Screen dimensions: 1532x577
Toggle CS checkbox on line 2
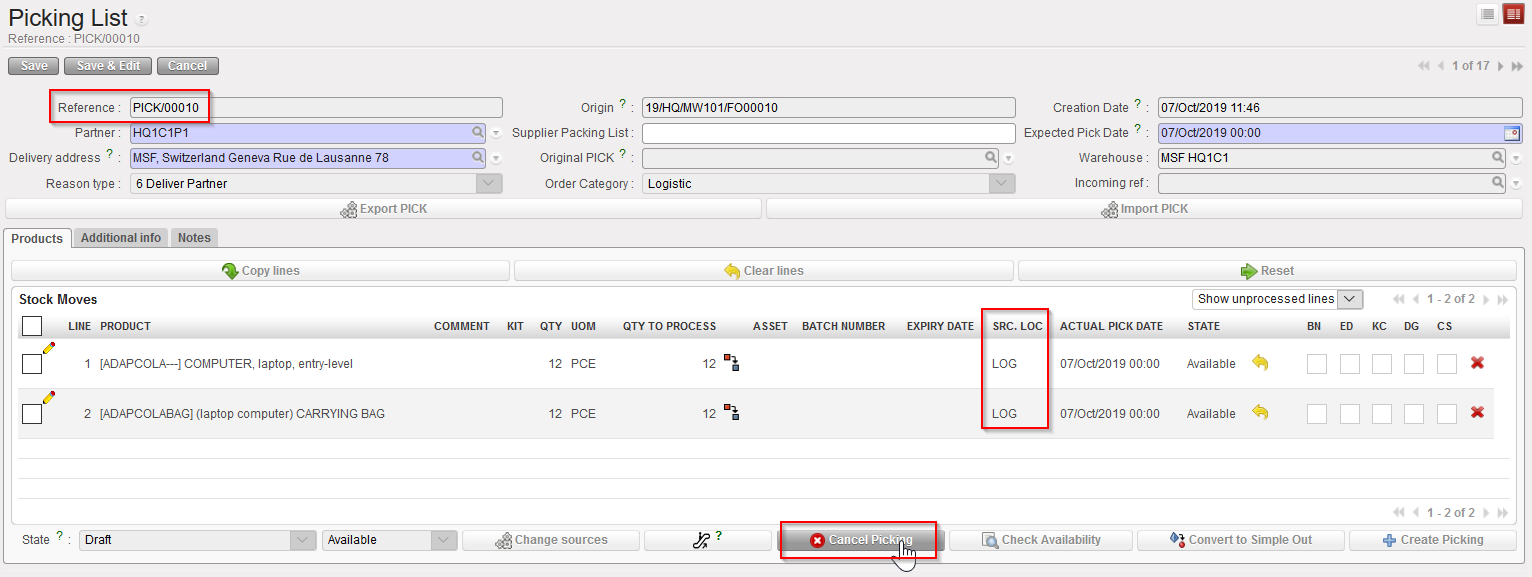click(x=1447, y=414)
